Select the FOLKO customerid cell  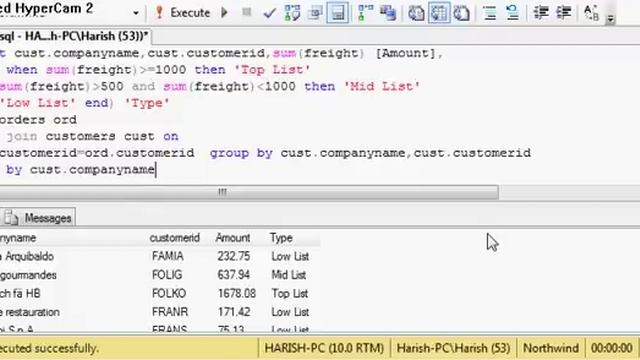tap(169, 293)
